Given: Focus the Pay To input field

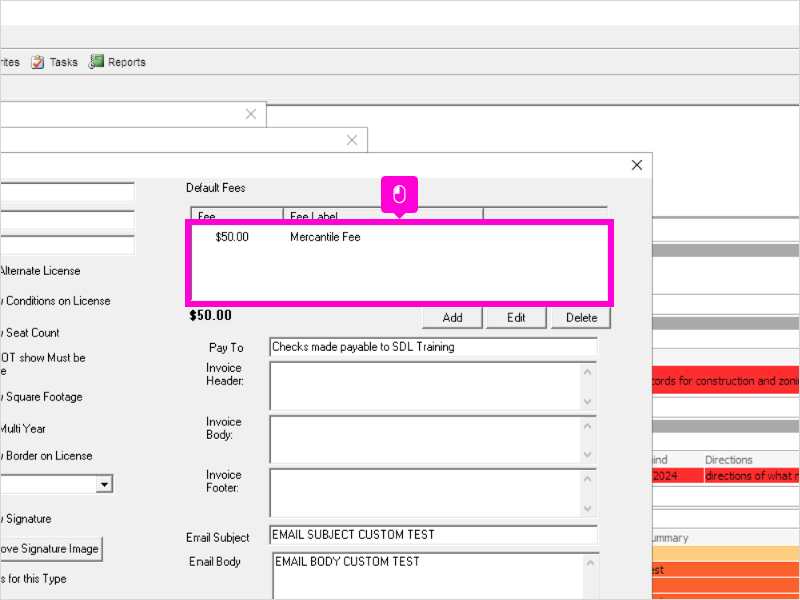Looking at the screenshot, I should pos(433,347).
